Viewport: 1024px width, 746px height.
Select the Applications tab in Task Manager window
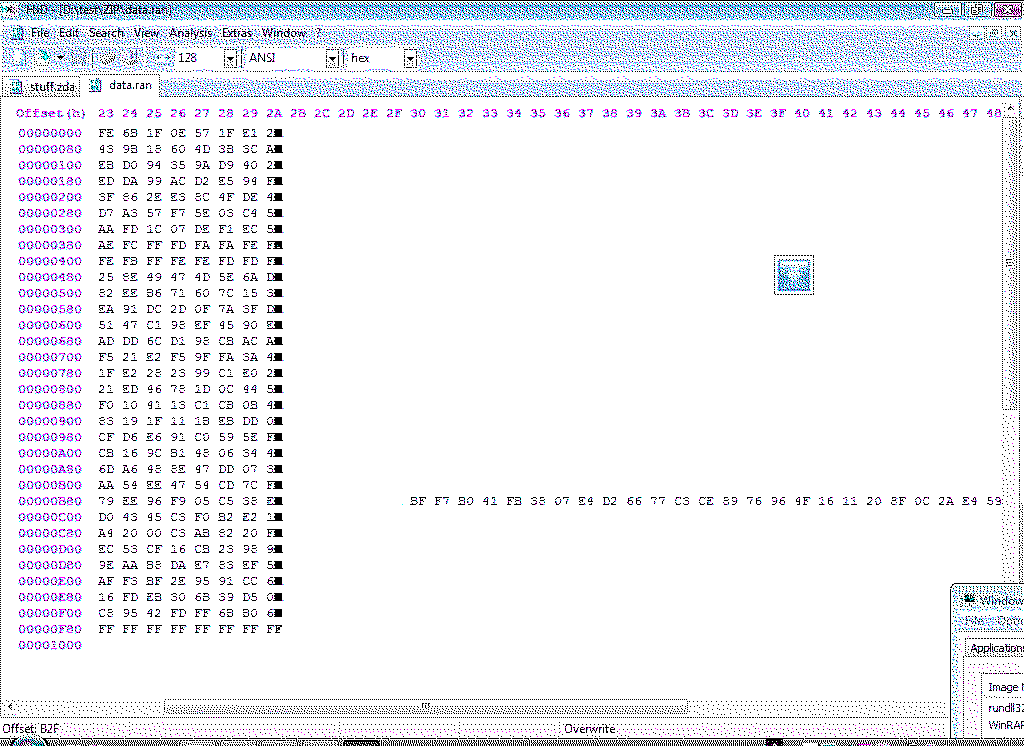[995, 648]
